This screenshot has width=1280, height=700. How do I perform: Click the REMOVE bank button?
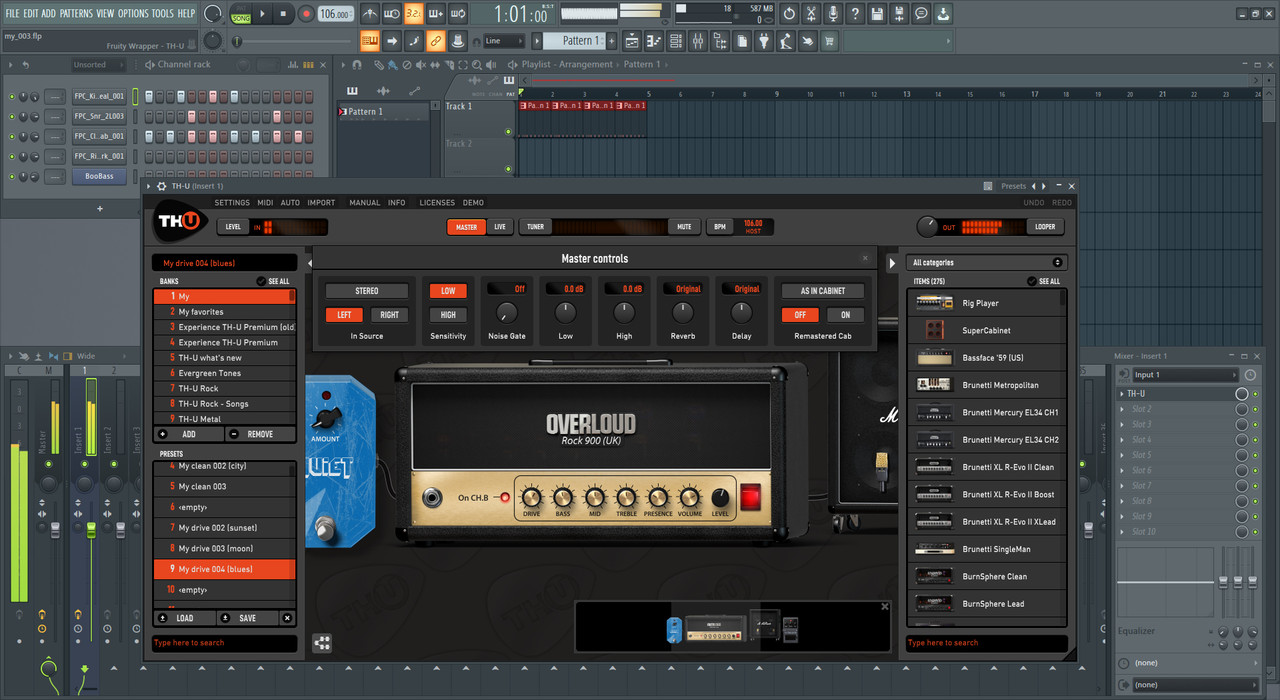[x=260, y=435]
